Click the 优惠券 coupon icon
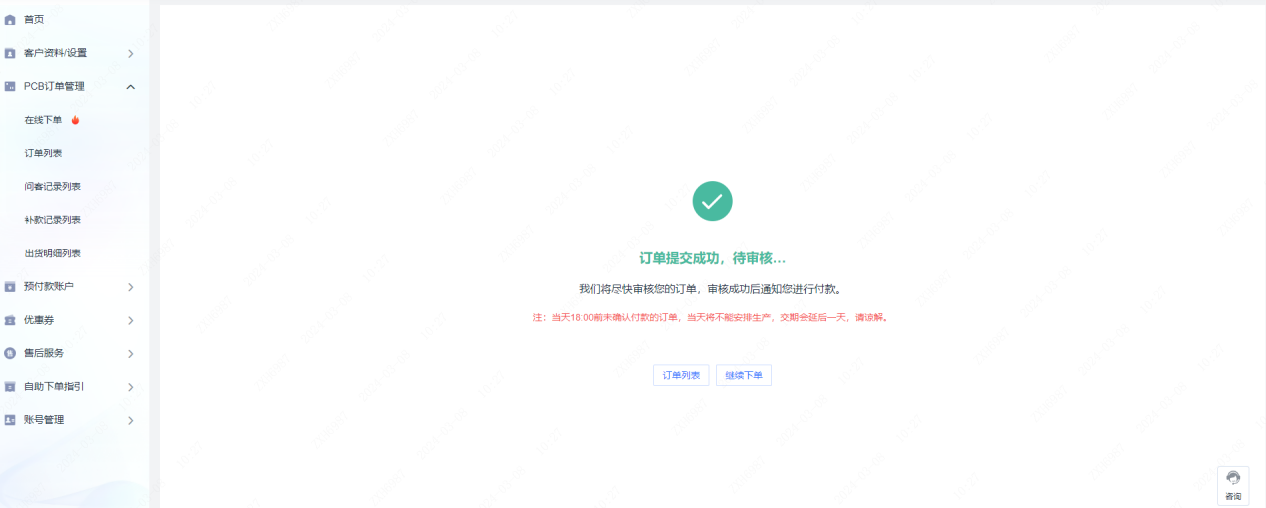The image size is (1266, 508). coord(10,320)
